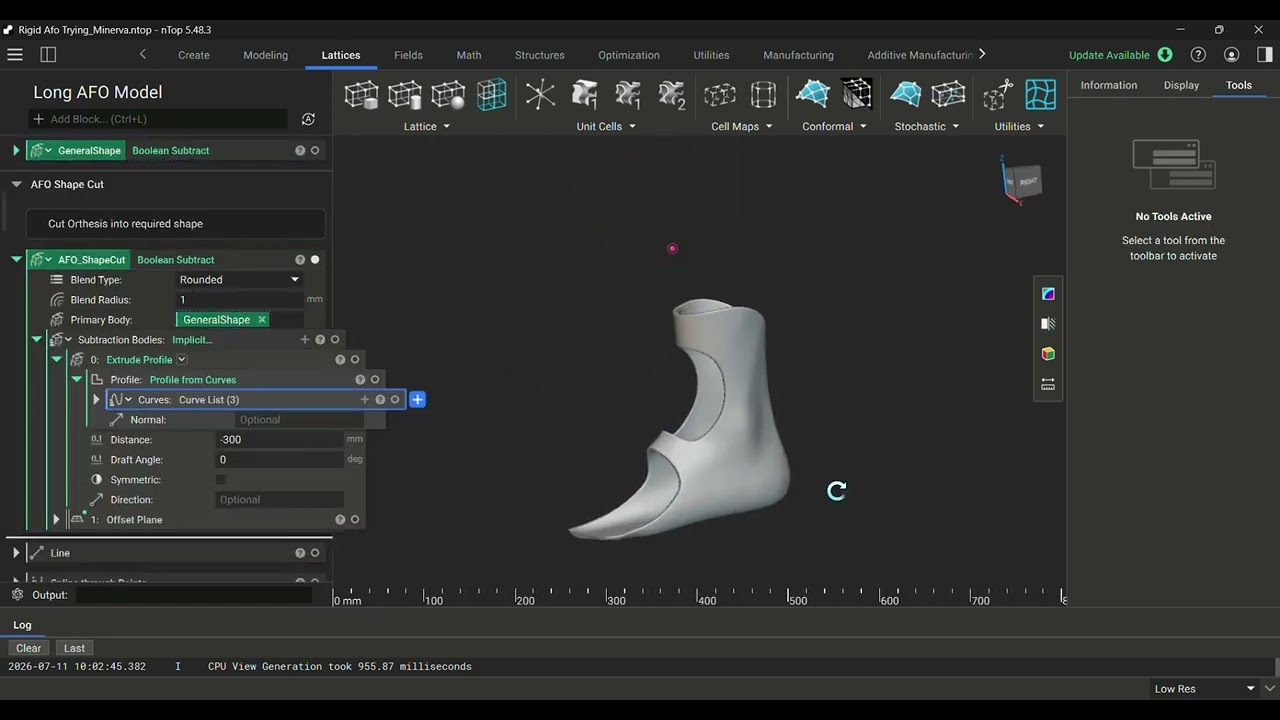This screenshot has height=720, width=1280.
Task: Open the Blend Type Rounded dropdown
Action: [x=239, y=280]
